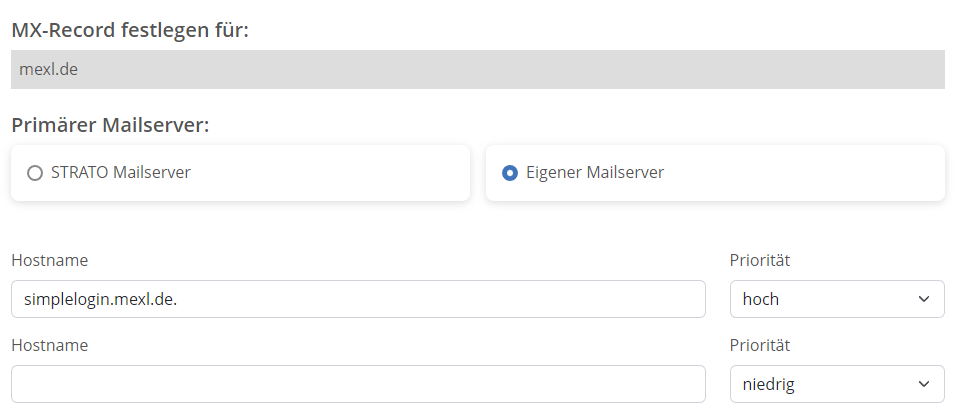
Task: Focus the Hostname field containing simplelogin.mexl.de.
Action: tap(358, 299)
